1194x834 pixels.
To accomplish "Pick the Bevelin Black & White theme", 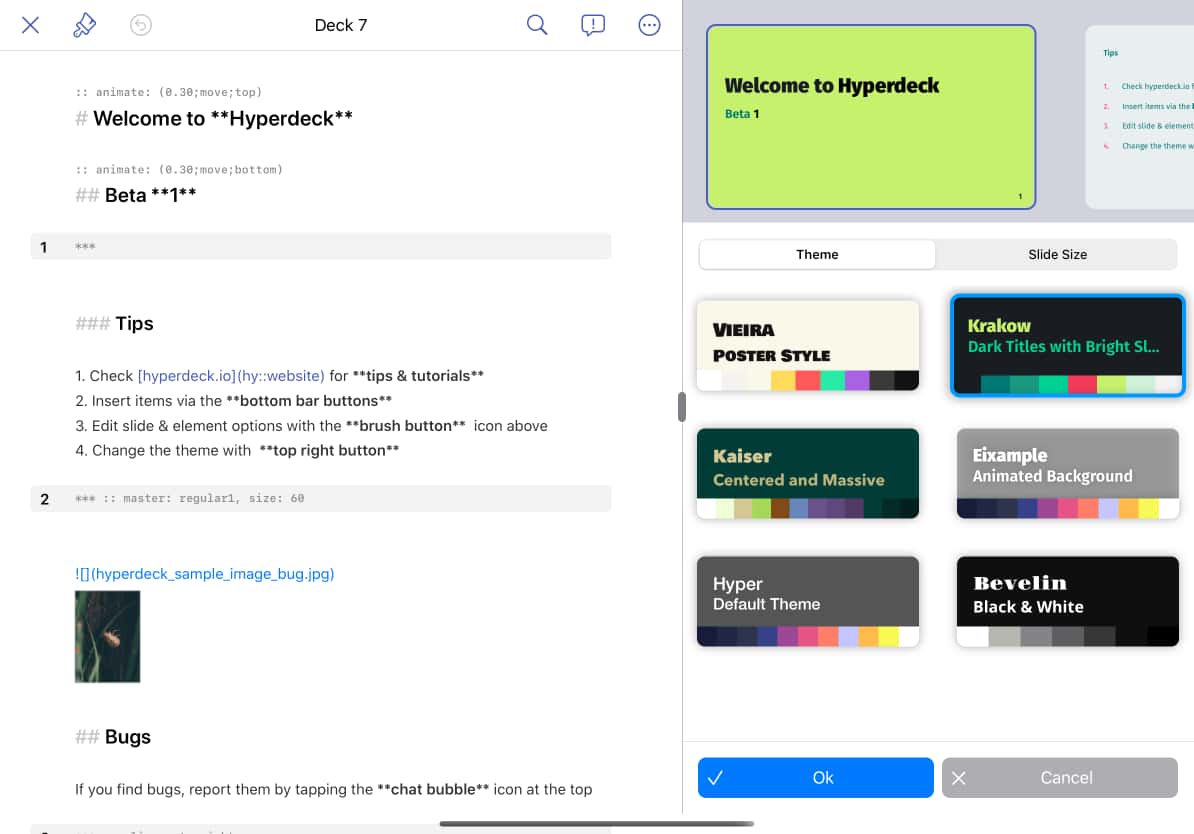I will point(1068,601).
